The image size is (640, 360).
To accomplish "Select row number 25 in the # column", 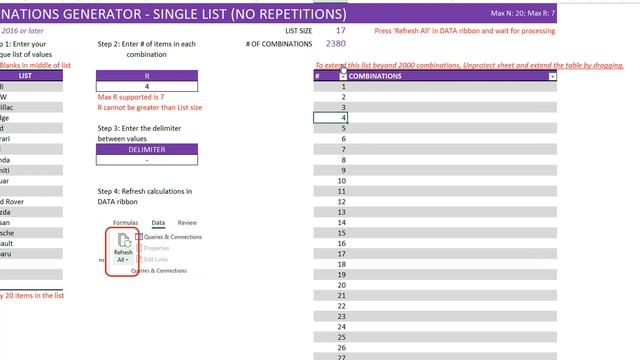I will pos(330,338).
